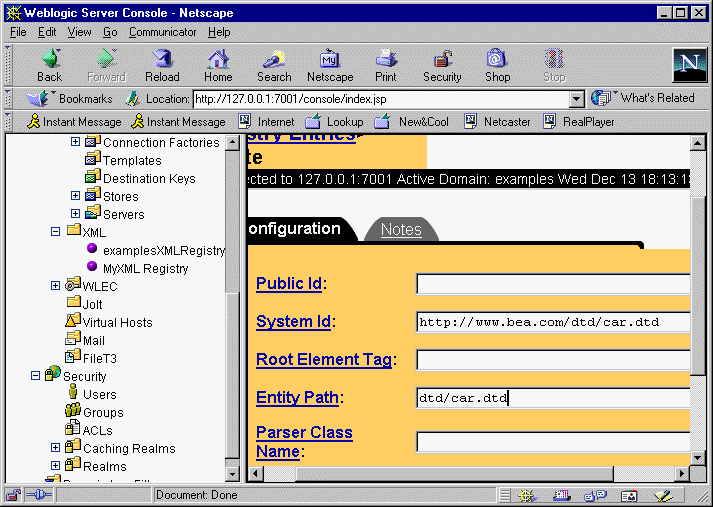713x507 pixels.
Task: Open the Help menu
Action: pos(219,32)
